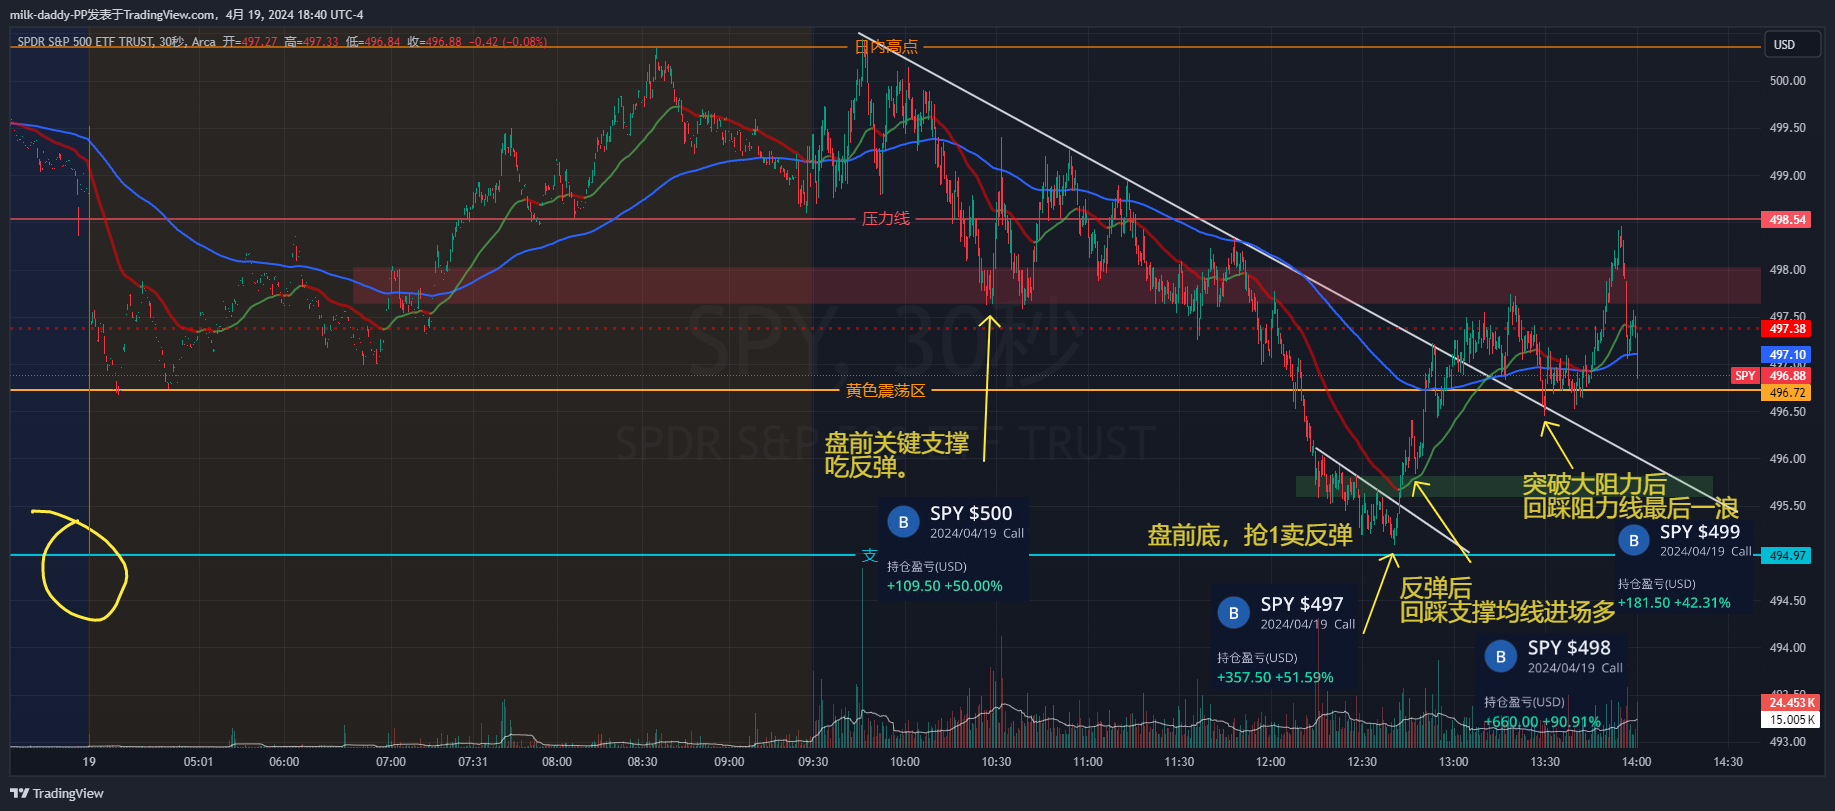Click the red 498.54 price label
Viewport: 1835px width, 811px height.
(x=1787, y=220)
